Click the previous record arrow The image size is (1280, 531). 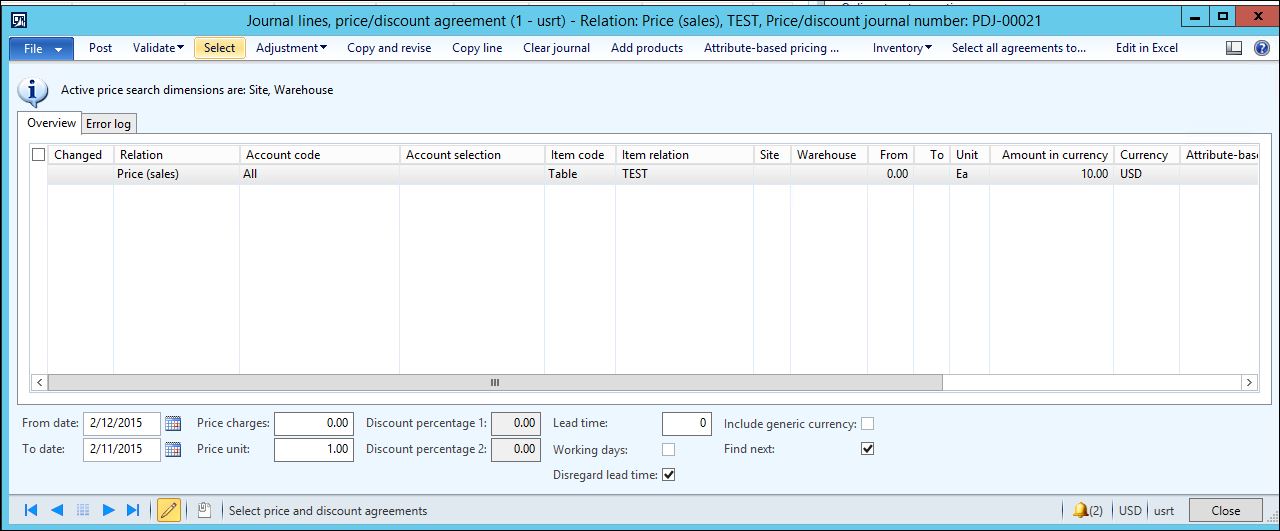click(x=57, y=510)
